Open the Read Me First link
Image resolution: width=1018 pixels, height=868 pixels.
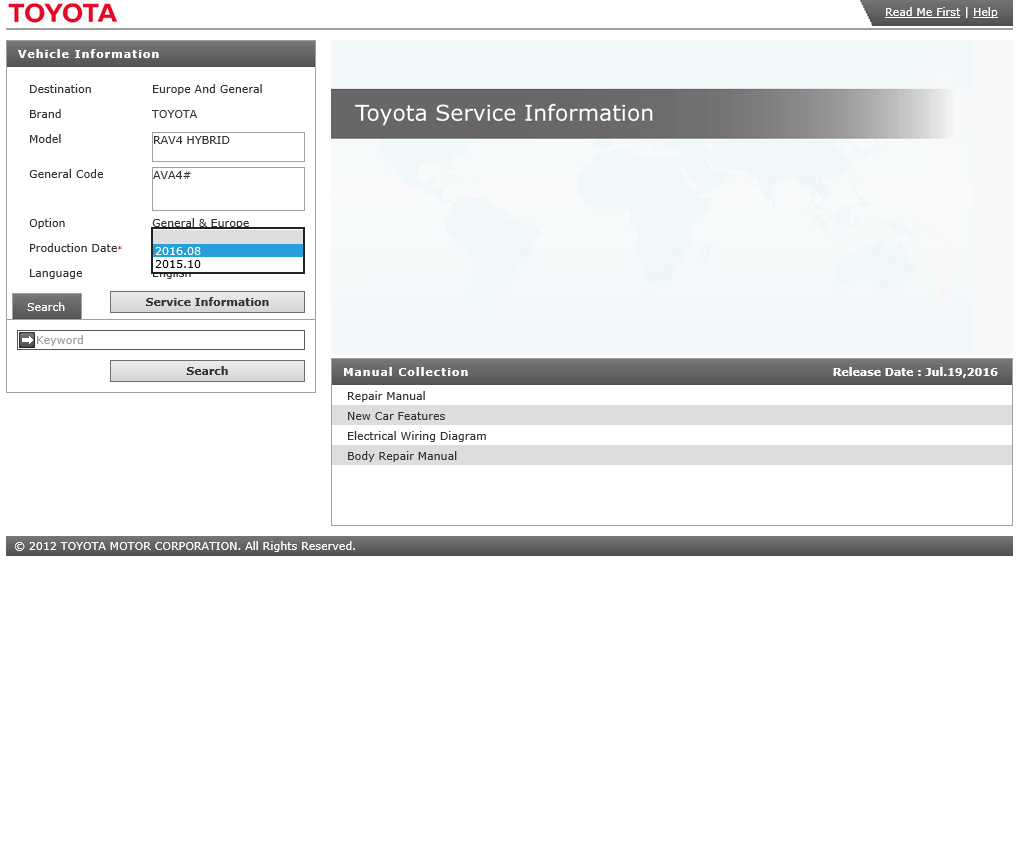click(922, 12)
